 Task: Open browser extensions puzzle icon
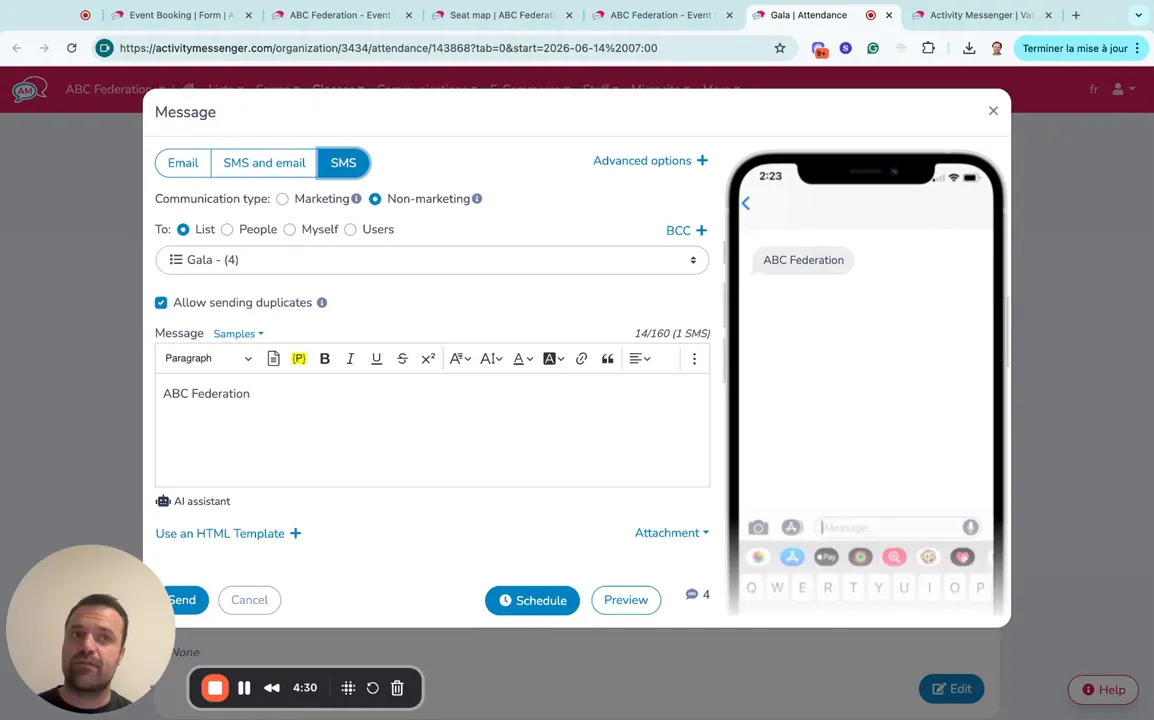click(929, 49)
